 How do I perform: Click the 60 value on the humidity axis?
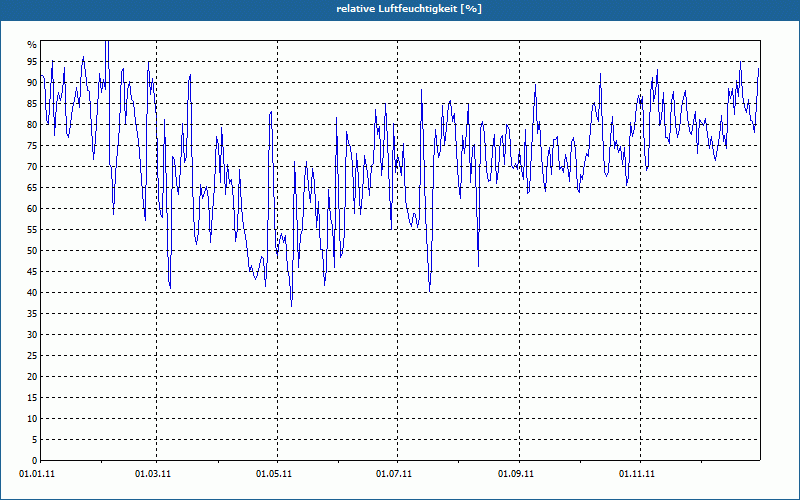32,209
